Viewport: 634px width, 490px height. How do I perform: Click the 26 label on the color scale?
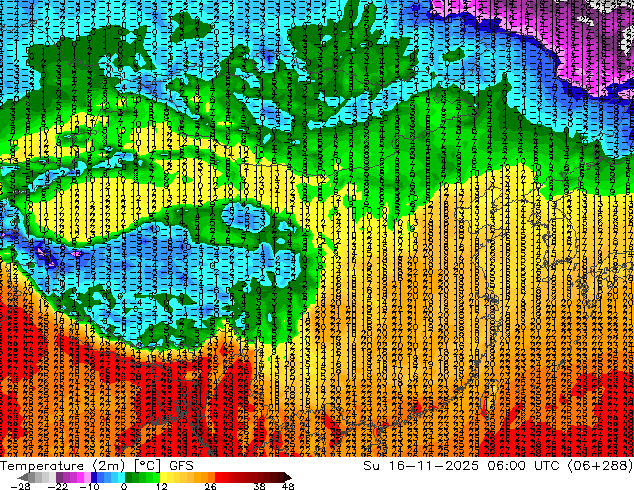pyautogui.click(x=210, y=486)
